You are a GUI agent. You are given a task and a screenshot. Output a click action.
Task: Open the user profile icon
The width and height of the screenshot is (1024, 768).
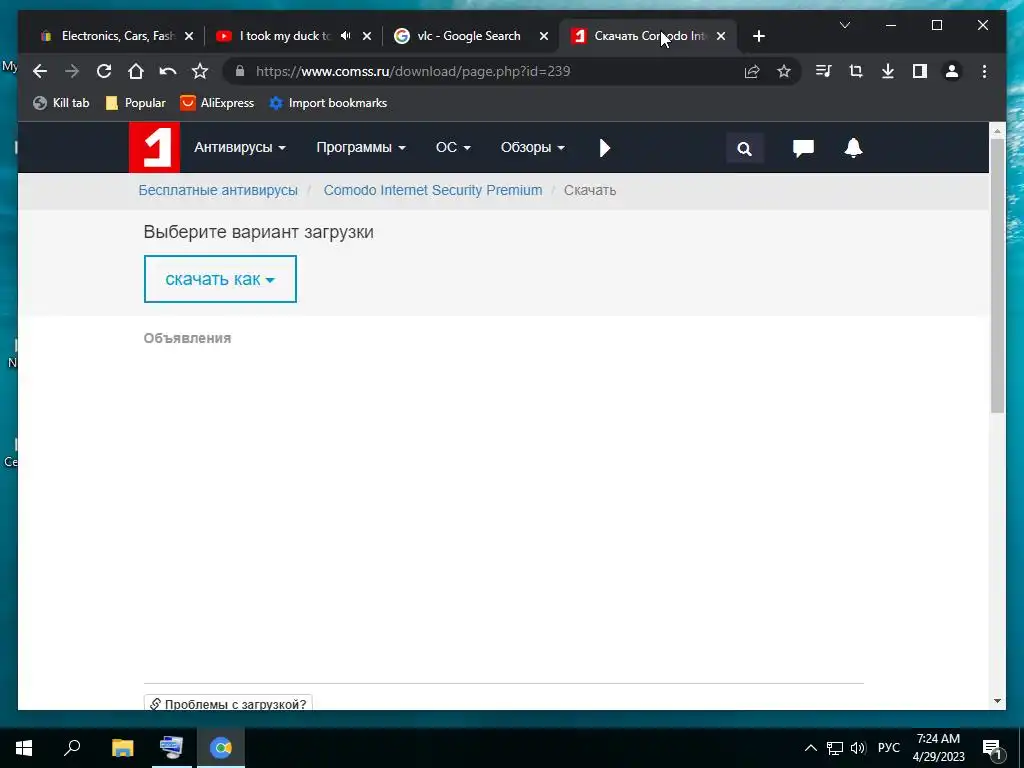pos(952,71)
